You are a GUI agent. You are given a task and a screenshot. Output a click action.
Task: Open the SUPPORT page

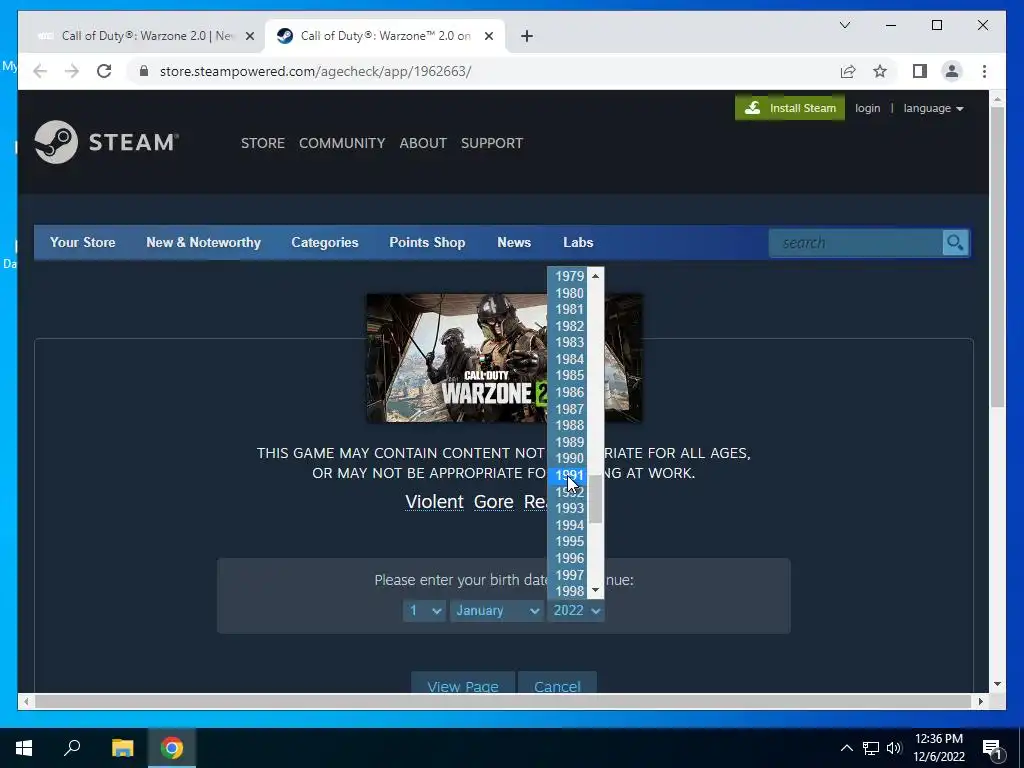[x=492, y=143]
